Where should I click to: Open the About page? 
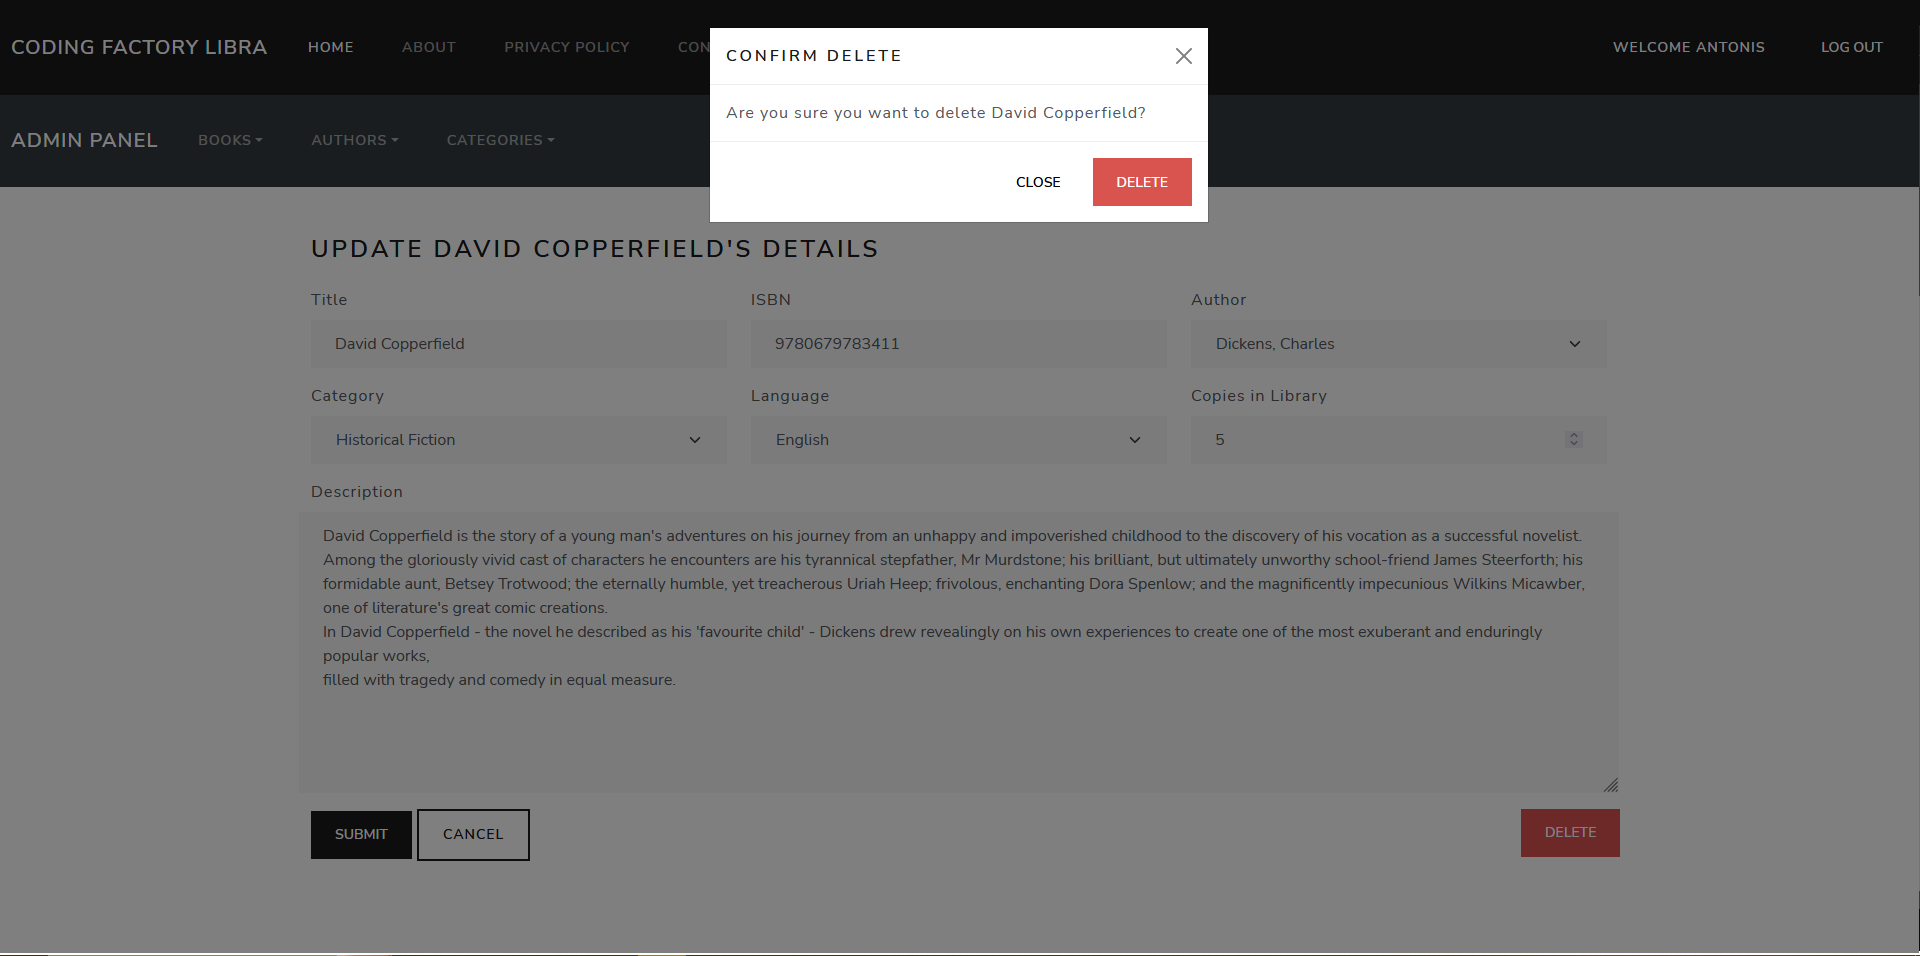click(429, 47)
